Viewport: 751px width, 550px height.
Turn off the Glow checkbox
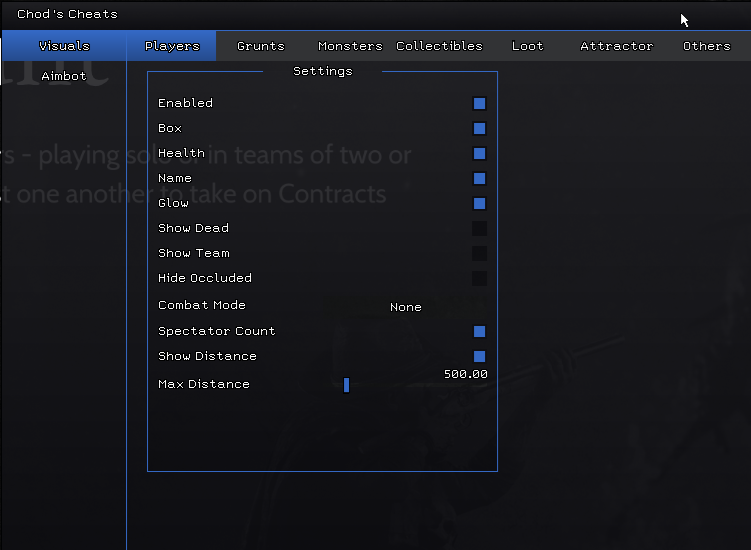479,204
